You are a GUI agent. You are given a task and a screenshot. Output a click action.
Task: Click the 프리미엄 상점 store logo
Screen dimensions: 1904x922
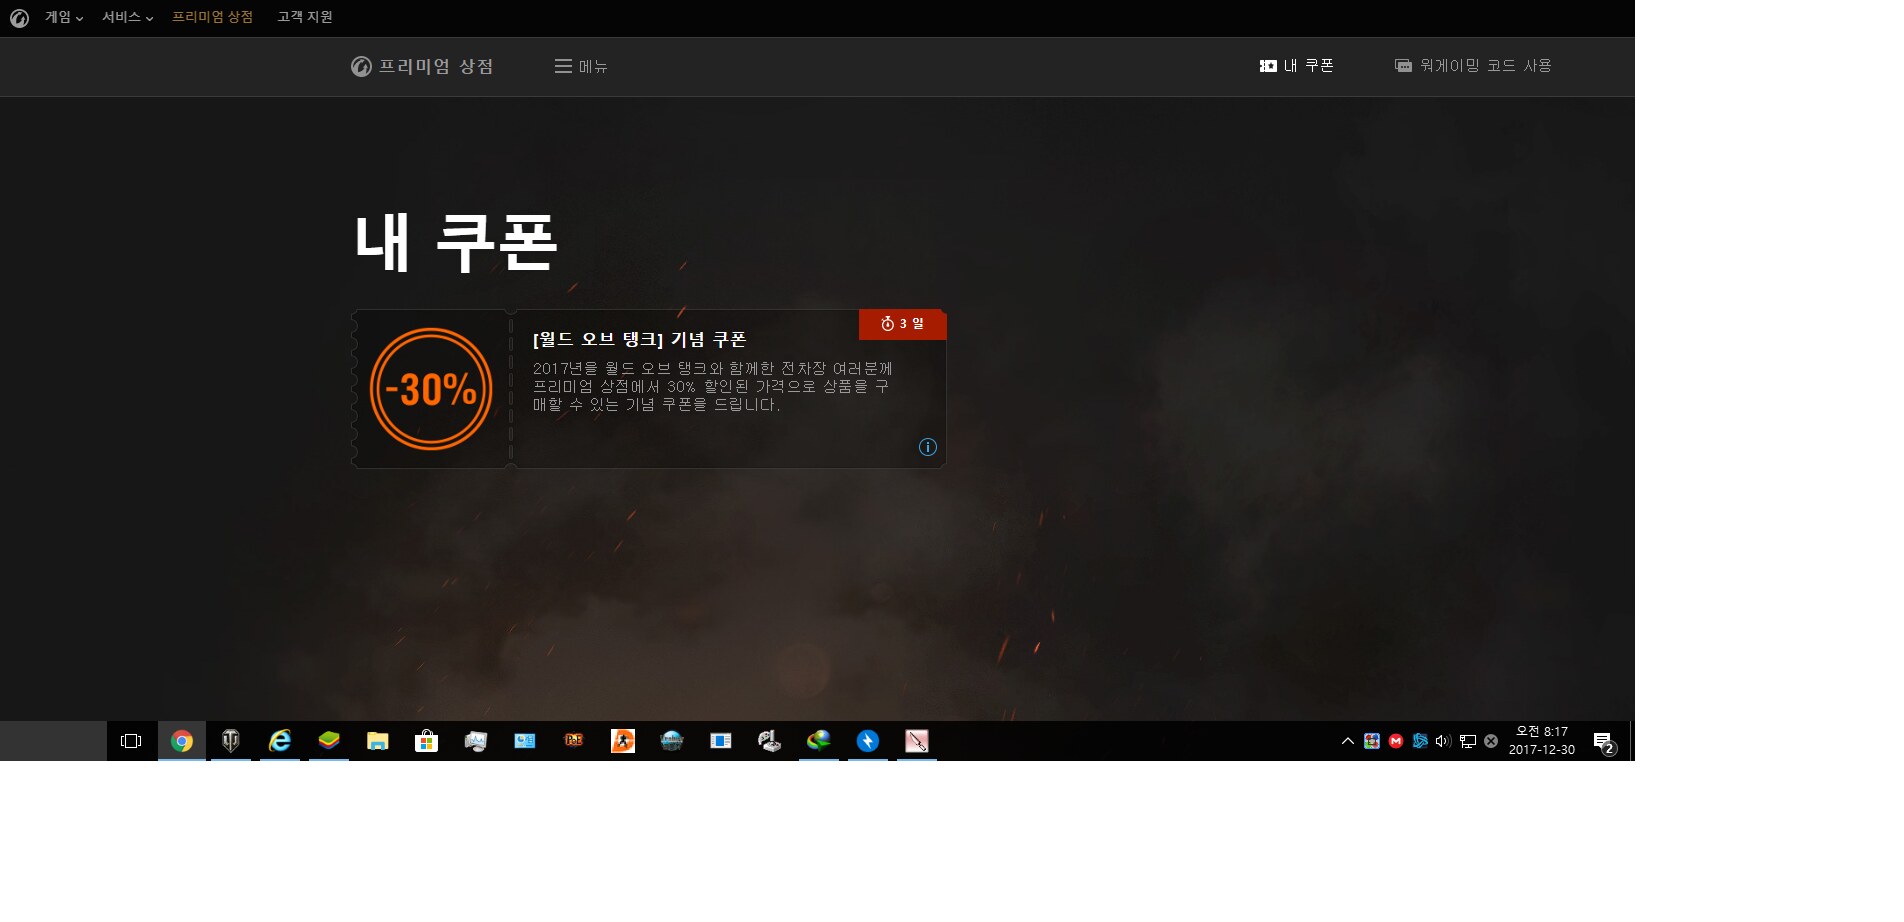[422, 66]
